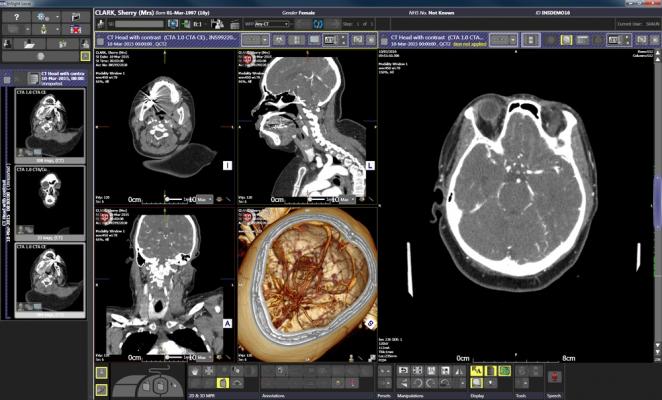Click the green icon in Display group
Screen dimensions: 662x400
505,371
